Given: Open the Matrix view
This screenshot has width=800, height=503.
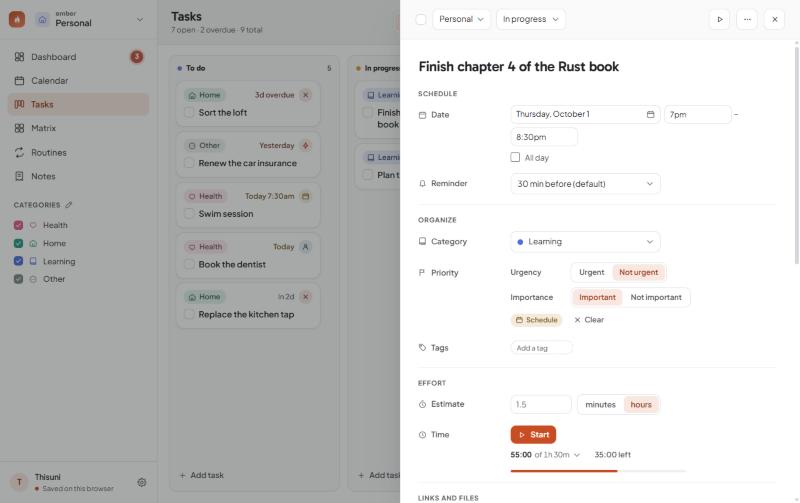Looking at the screenshot, I should click(78, 128).
